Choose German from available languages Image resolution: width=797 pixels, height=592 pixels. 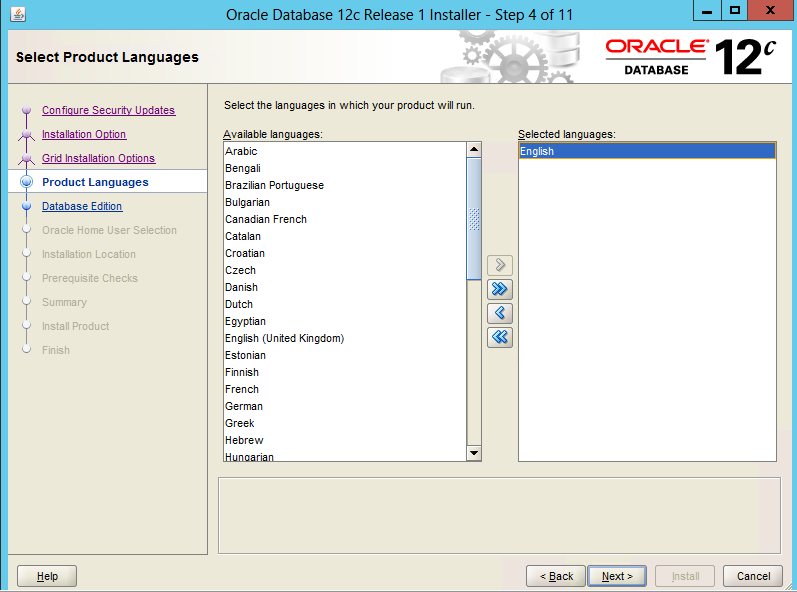[244, 406]
